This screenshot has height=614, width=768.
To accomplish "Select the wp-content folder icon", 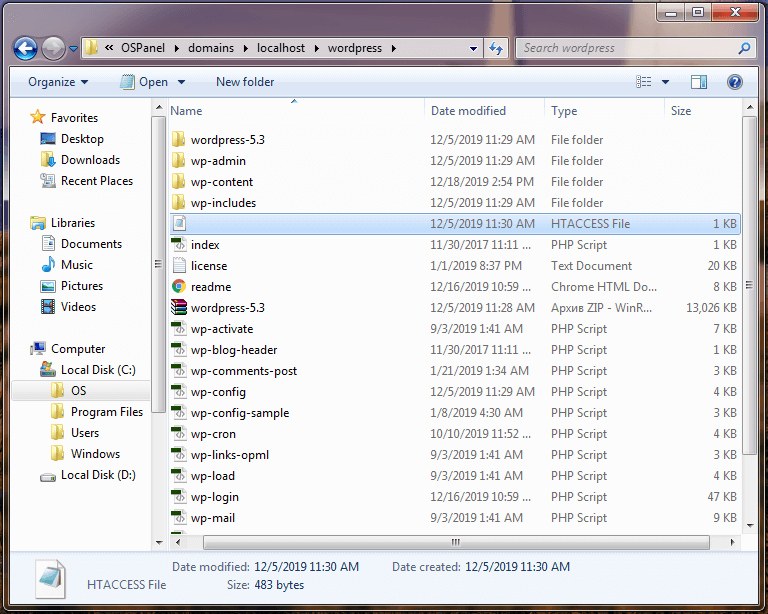I will (x=179, y=182).
